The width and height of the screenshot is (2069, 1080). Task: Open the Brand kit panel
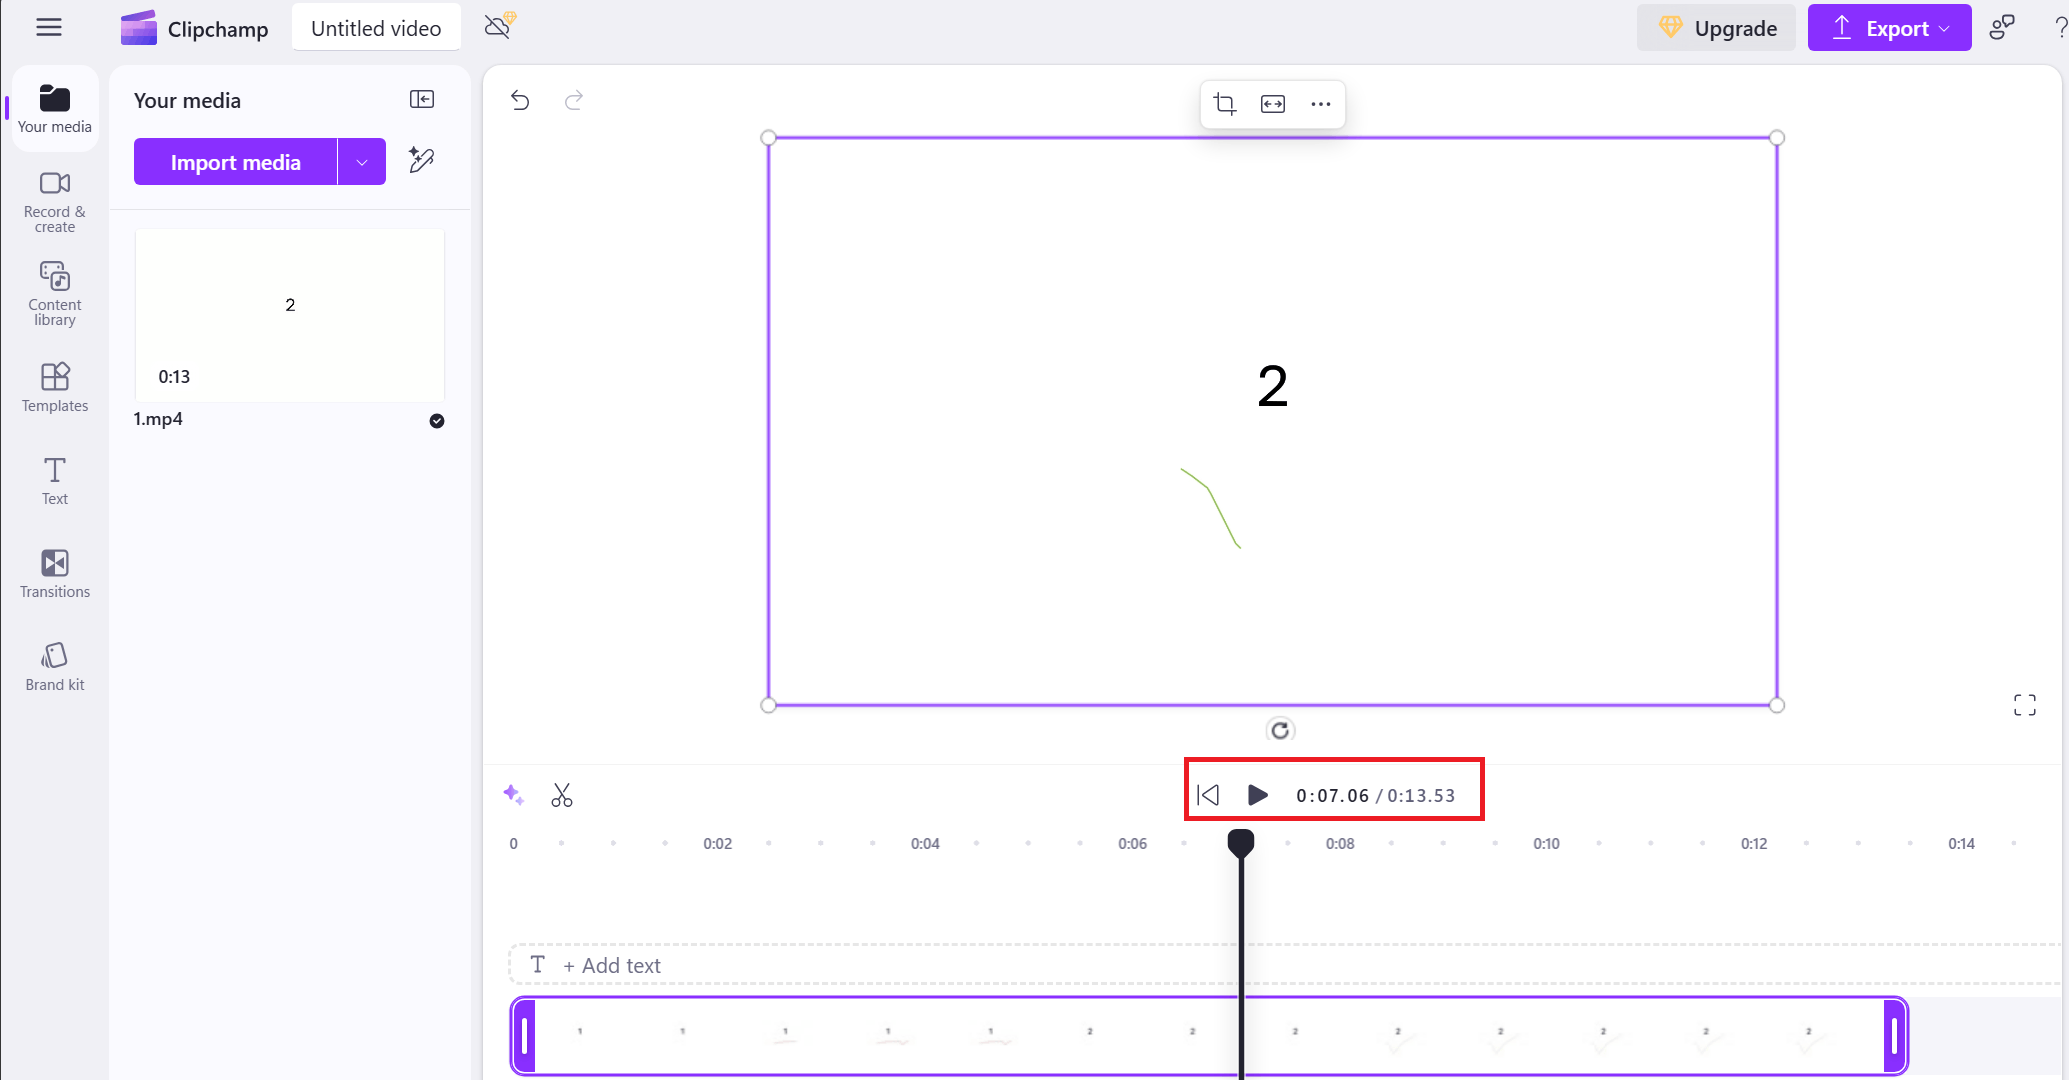pos(54,664)
